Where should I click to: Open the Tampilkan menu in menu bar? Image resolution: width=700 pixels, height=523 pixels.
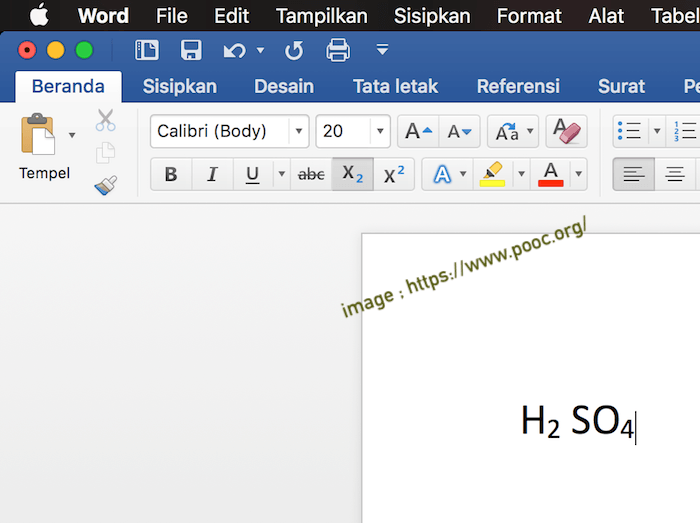click(x=321, y=16)
